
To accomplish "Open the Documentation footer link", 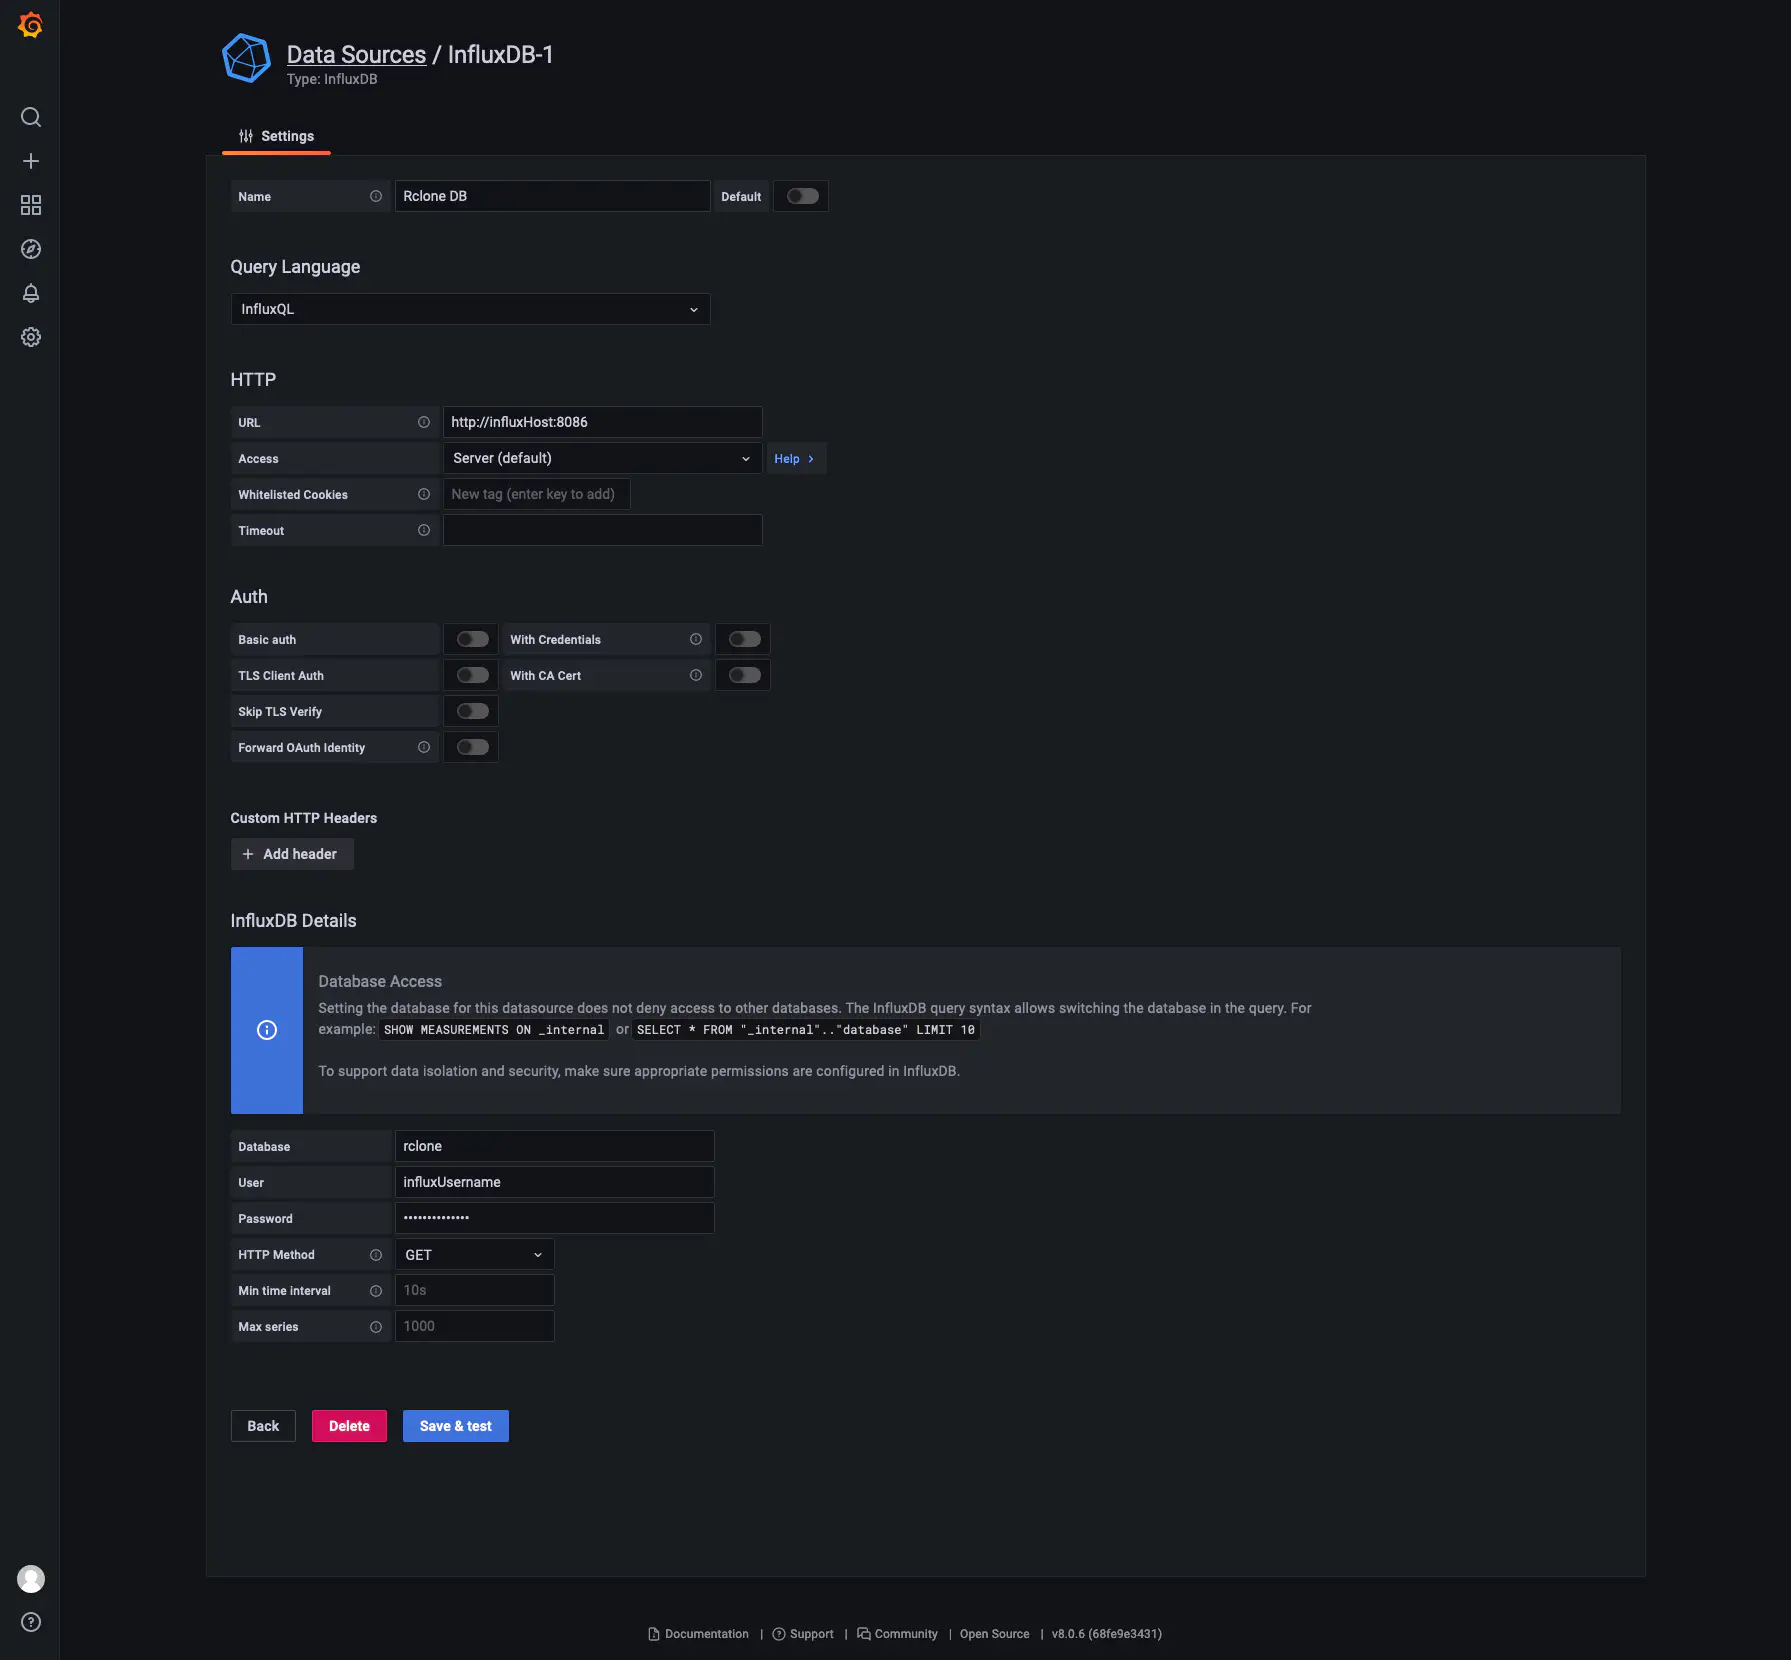I will (698, 1634).
